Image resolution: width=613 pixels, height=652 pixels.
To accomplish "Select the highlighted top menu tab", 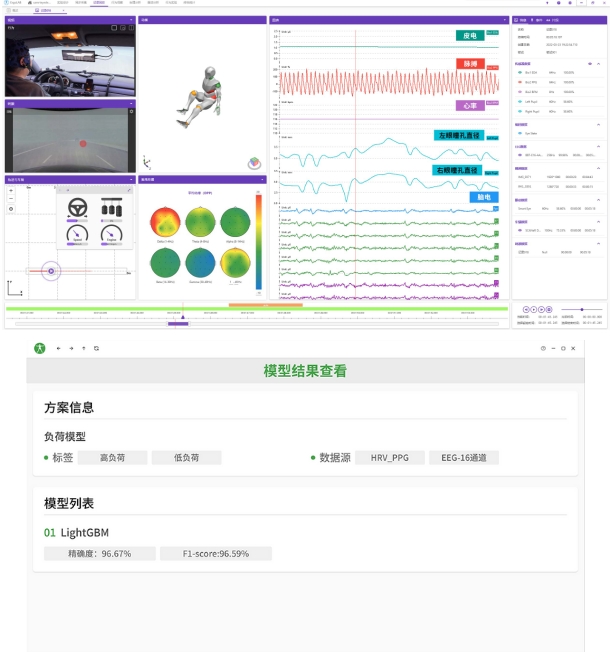I will coord(99,2).
